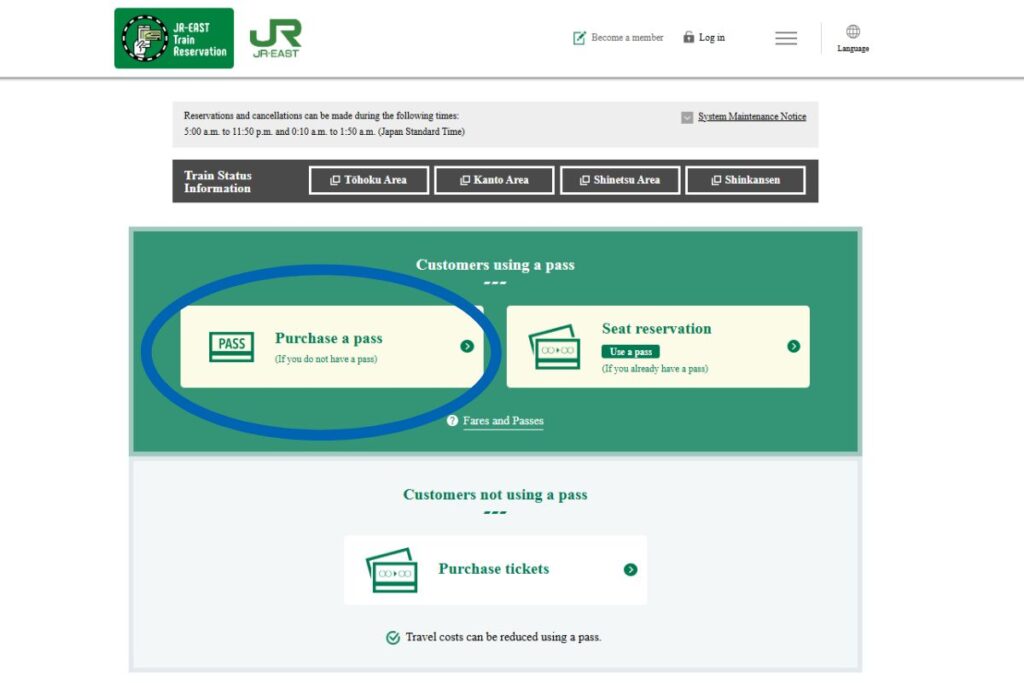Open the Shinetsu Area status page
1024x683 pixels.
(x=620, y=180)
